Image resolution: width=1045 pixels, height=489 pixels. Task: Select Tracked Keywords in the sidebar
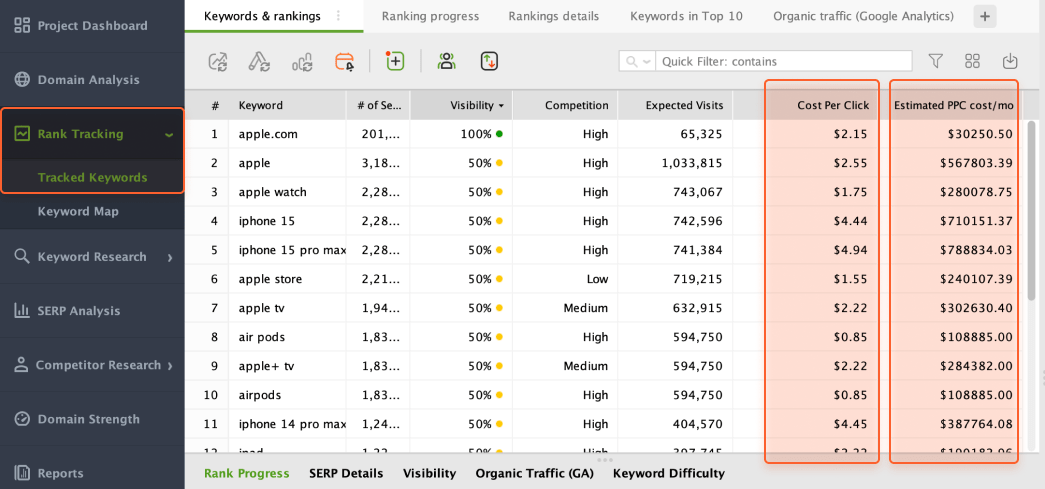pyautogui.click(x=93, y=178)
